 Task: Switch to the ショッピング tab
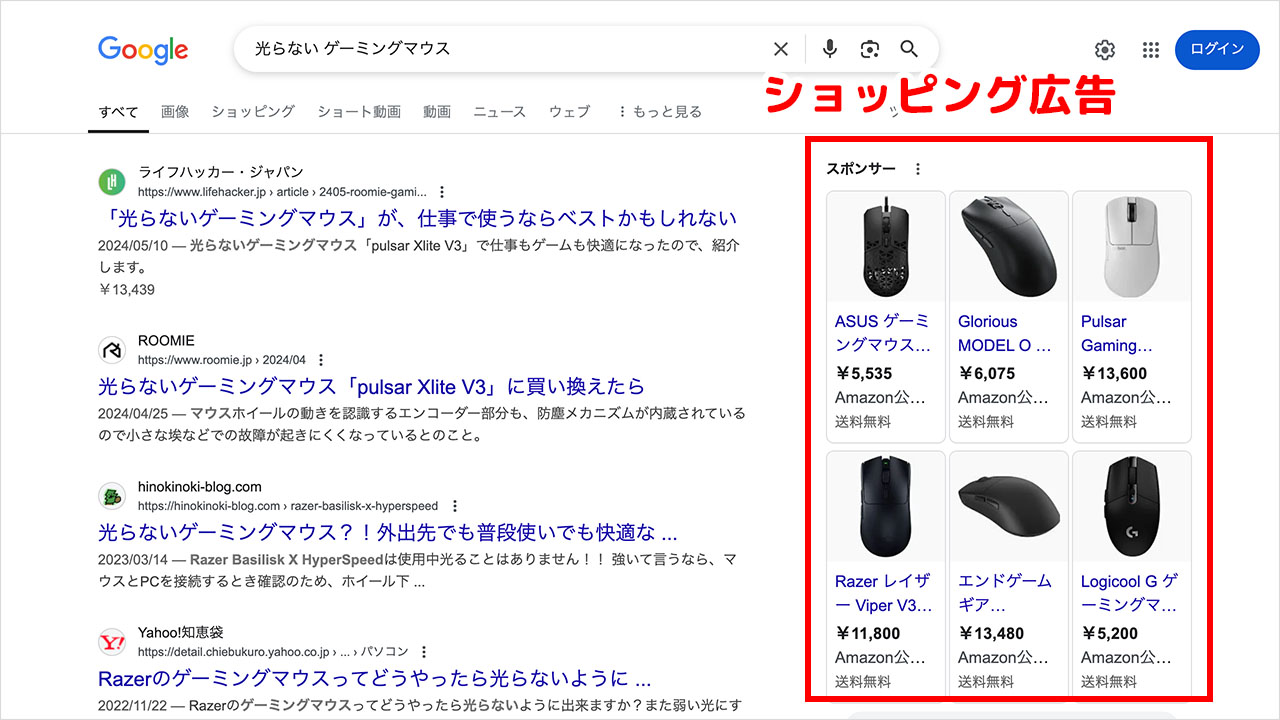click(x=253, y=112)
